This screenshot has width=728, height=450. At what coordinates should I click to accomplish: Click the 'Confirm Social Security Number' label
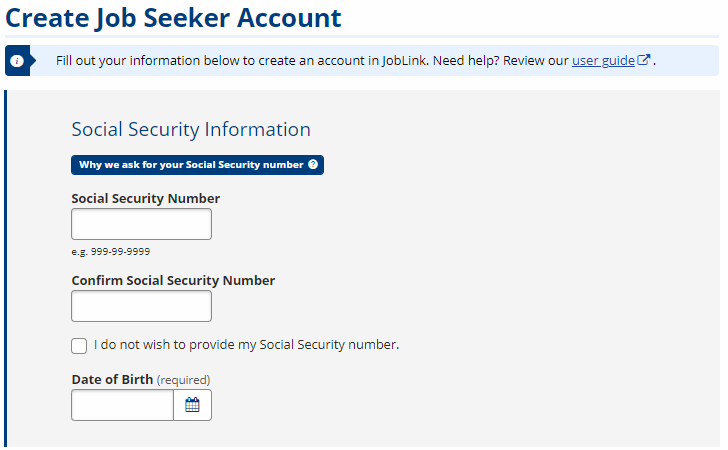173,280
